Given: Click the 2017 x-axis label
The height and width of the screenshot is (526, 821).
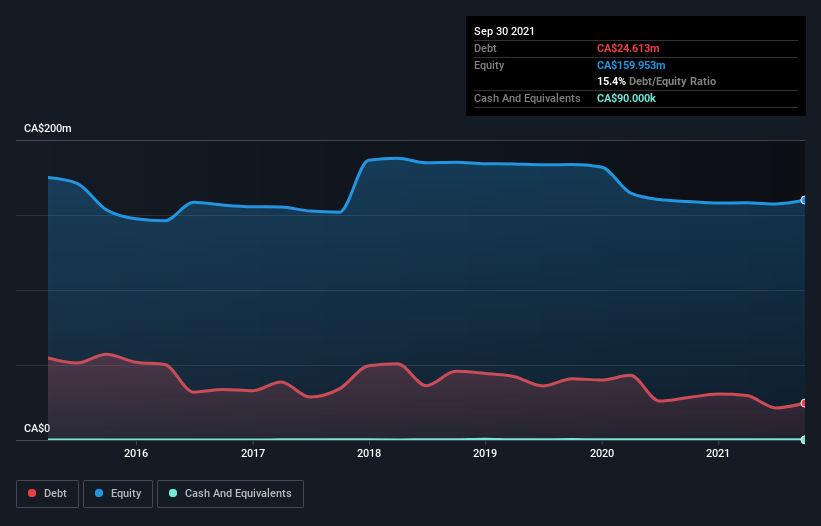Looking at the screenshot, I should tap(253, 453).
